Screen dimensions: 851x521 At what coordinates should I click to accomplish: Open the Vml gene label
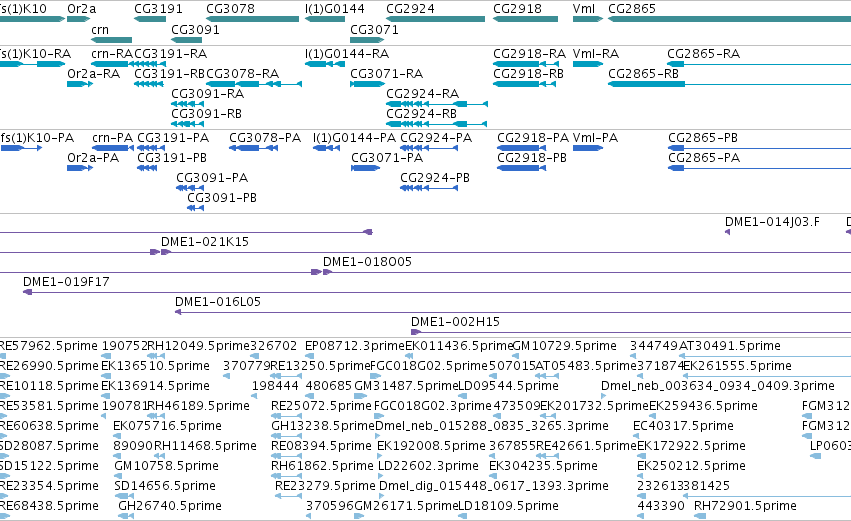(x=584, y=9)
